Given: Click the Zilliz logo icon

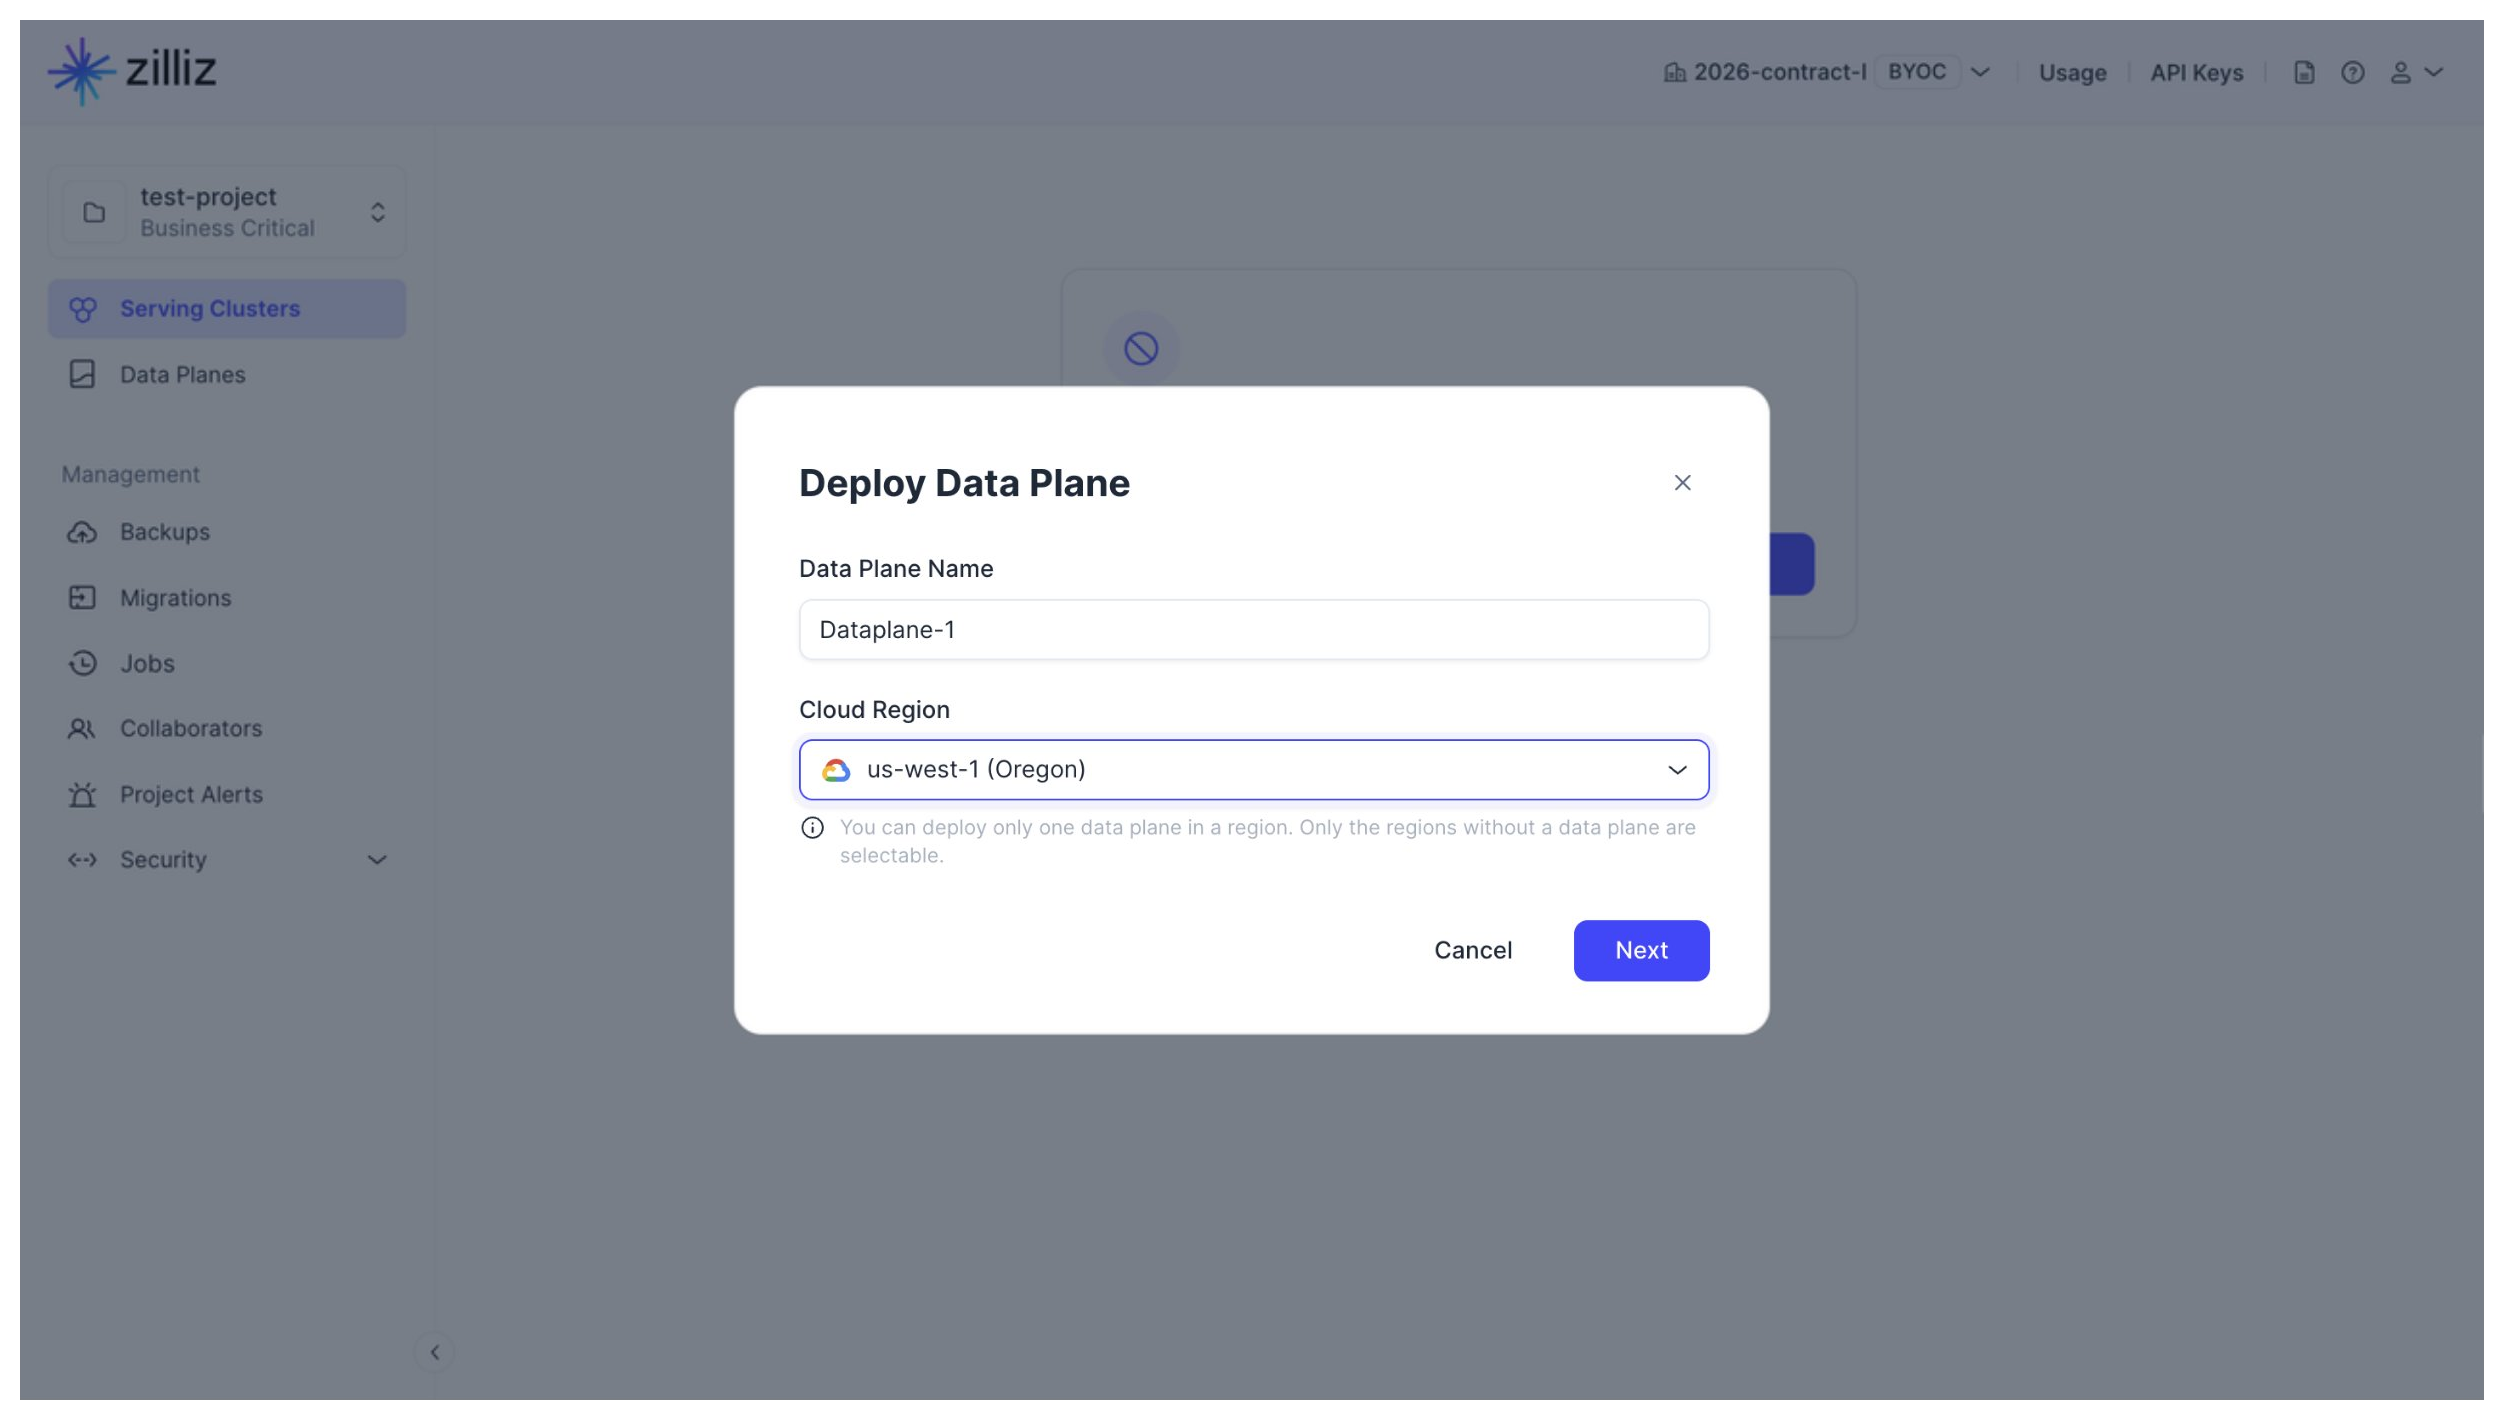Looking at the screenshot, I should [82, 71].
